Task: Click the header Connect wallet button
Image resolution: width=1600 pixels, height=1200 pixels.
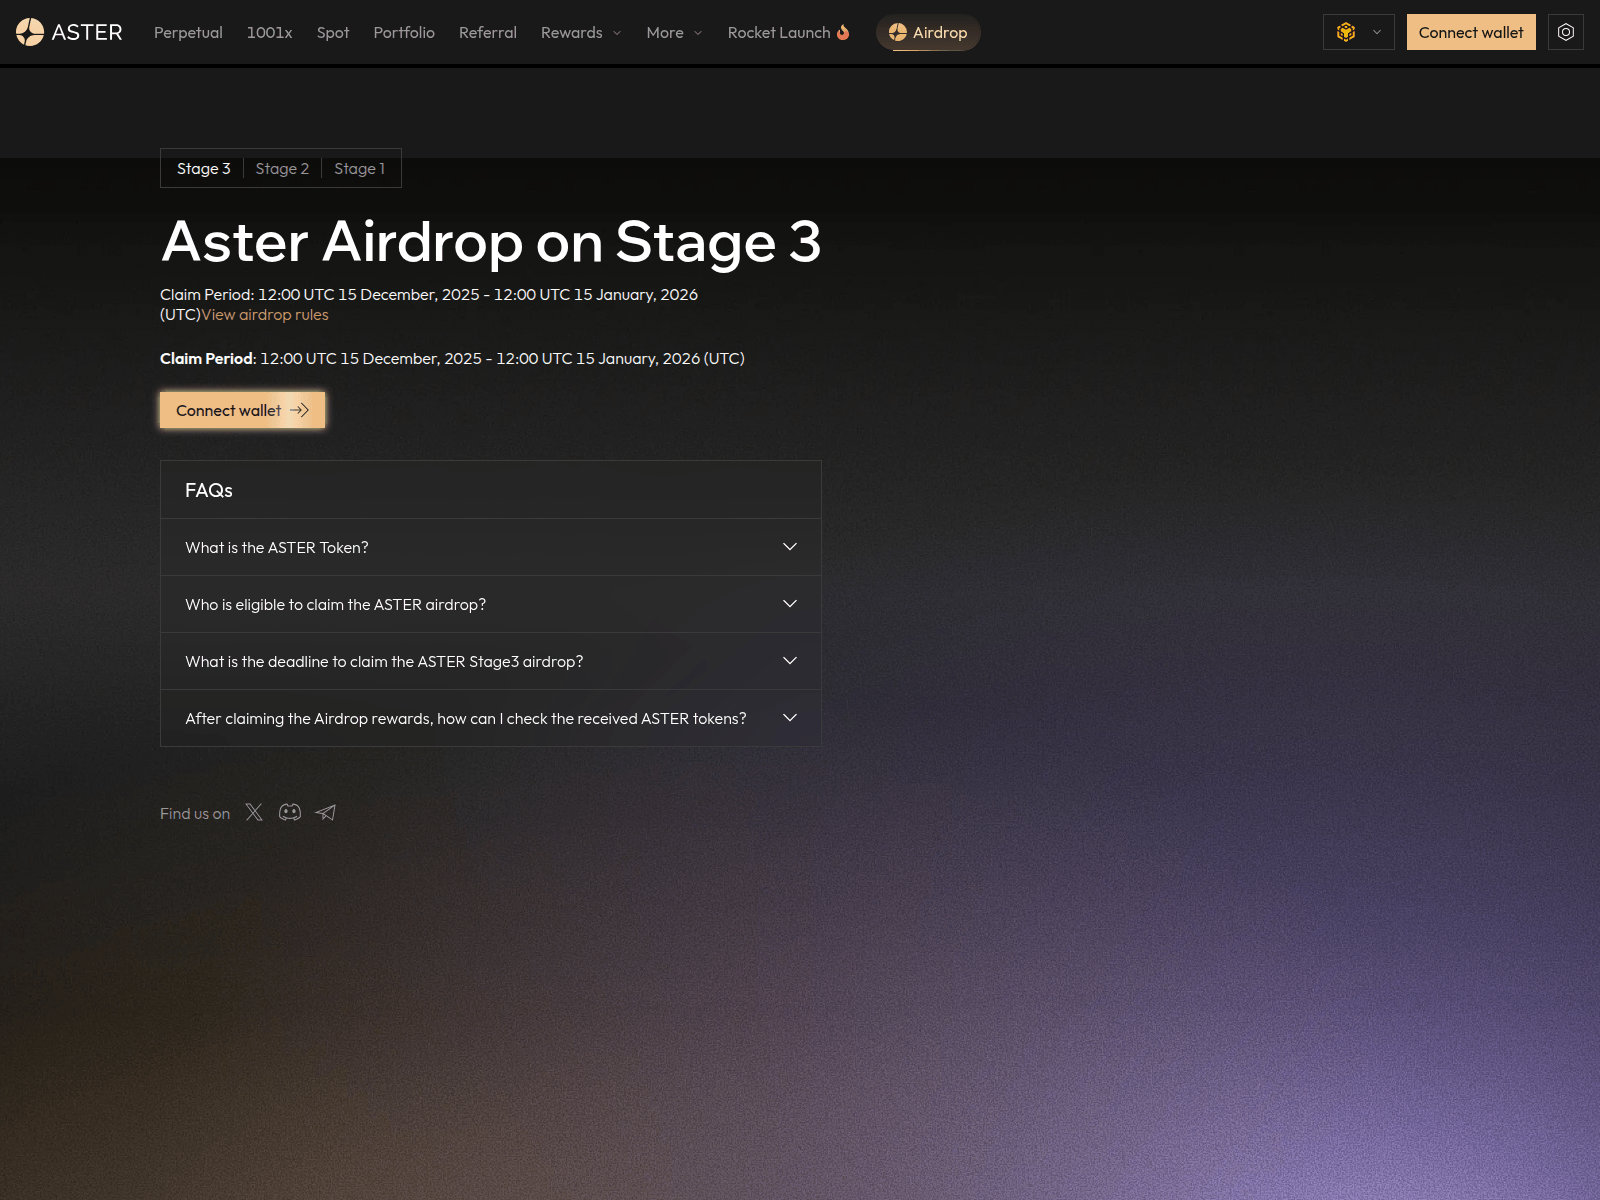Action: click(1470, 32)
